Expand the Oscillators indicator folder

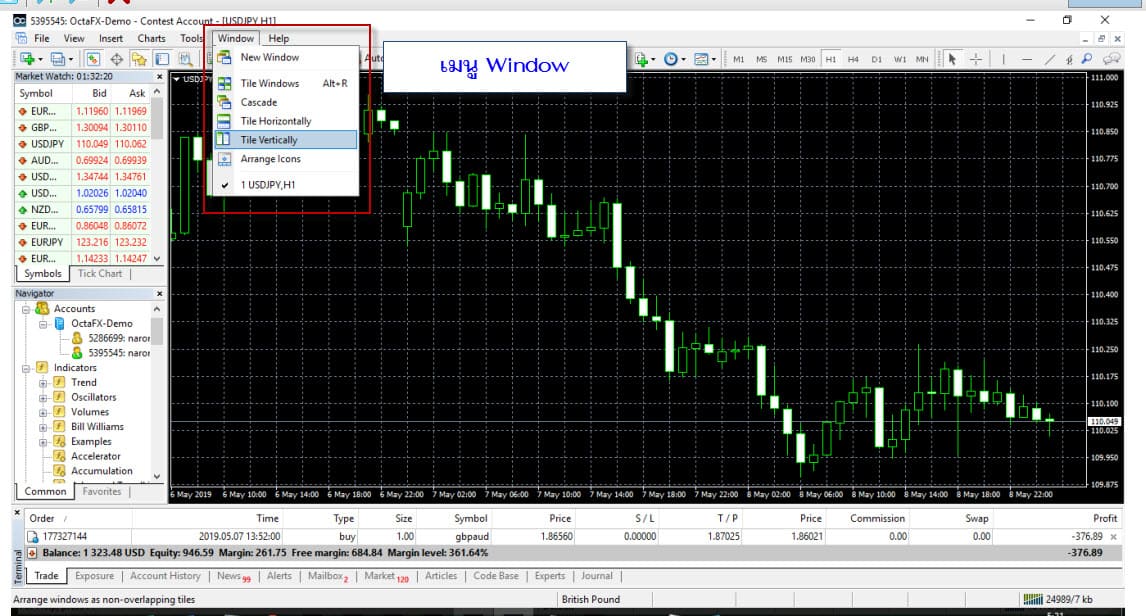(43, 397)
